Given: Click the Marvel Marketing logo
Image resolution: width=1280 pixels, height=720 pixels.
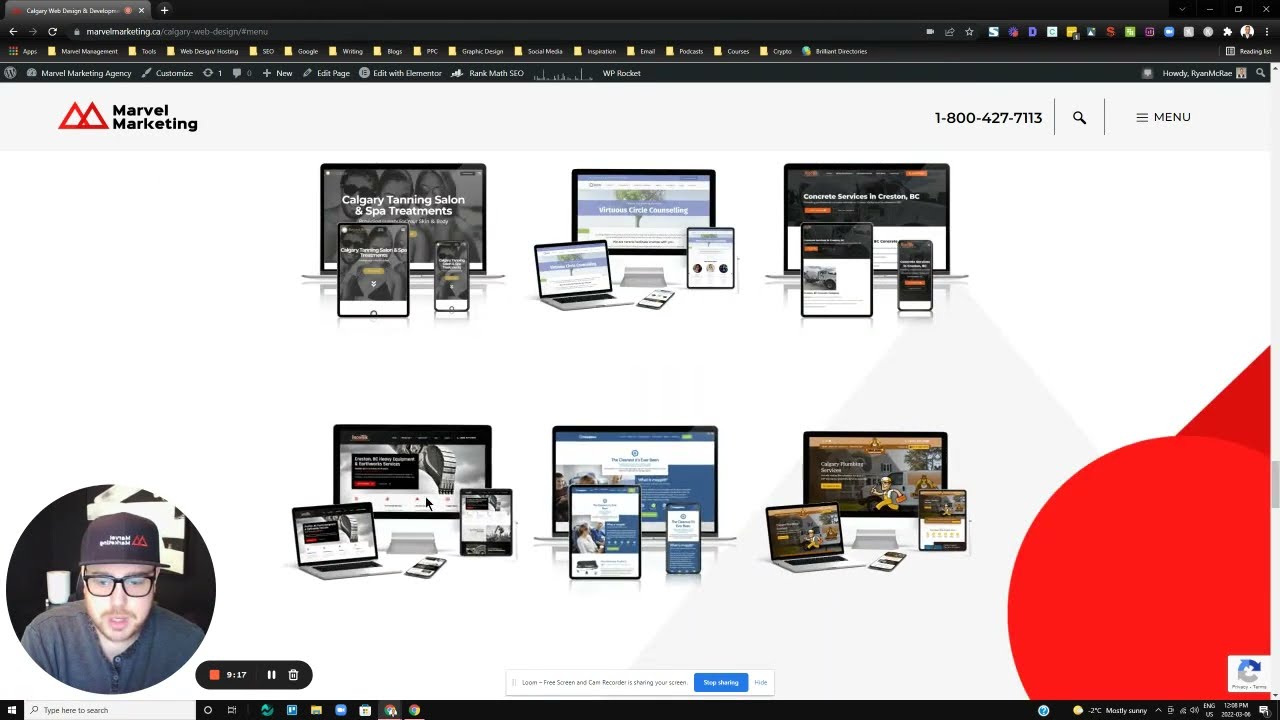Looking at the screenshot, I should (128, 117).
